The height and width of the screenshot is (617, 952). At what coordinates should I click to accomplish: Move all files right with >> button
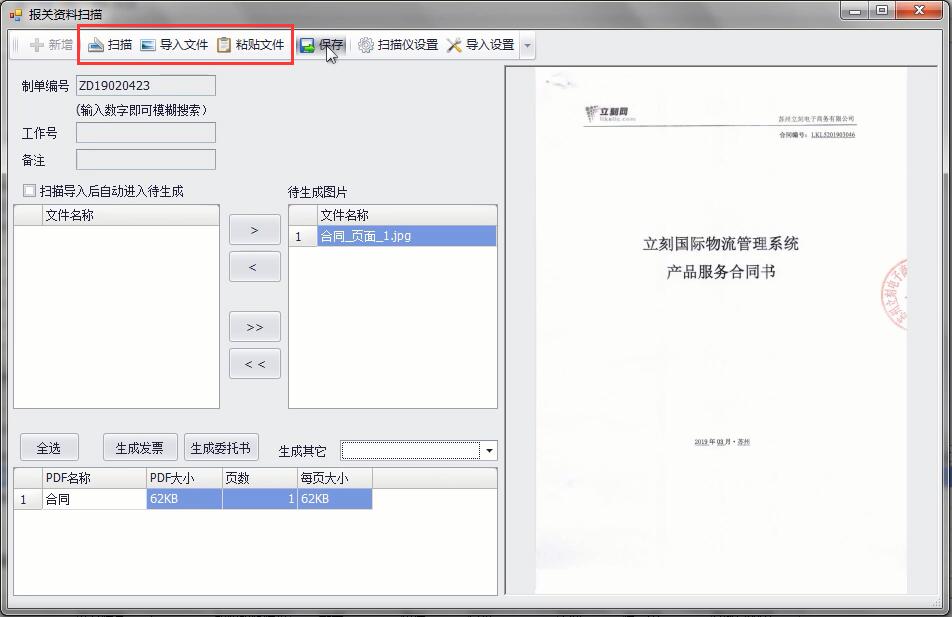click(255, 327)
